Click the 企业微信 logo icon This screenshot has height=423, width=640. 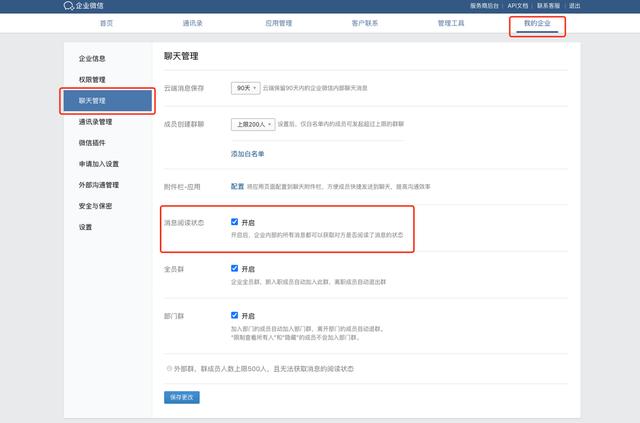pos(68,6)
